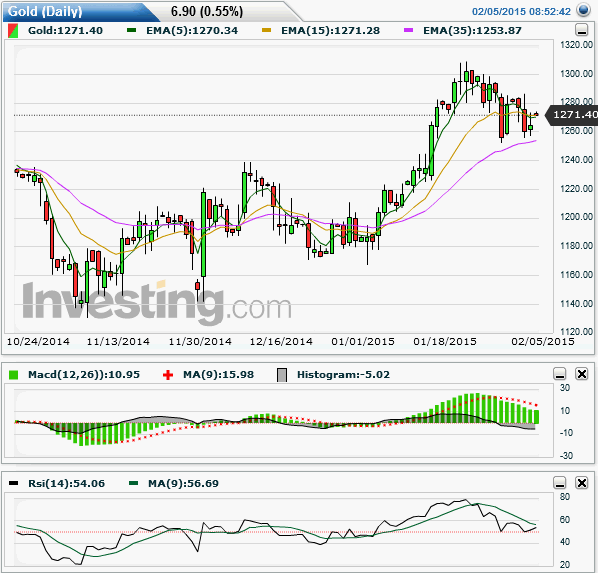Close the MACD indicator panel
Screen dimensions: 598x573
pos(582,374)
